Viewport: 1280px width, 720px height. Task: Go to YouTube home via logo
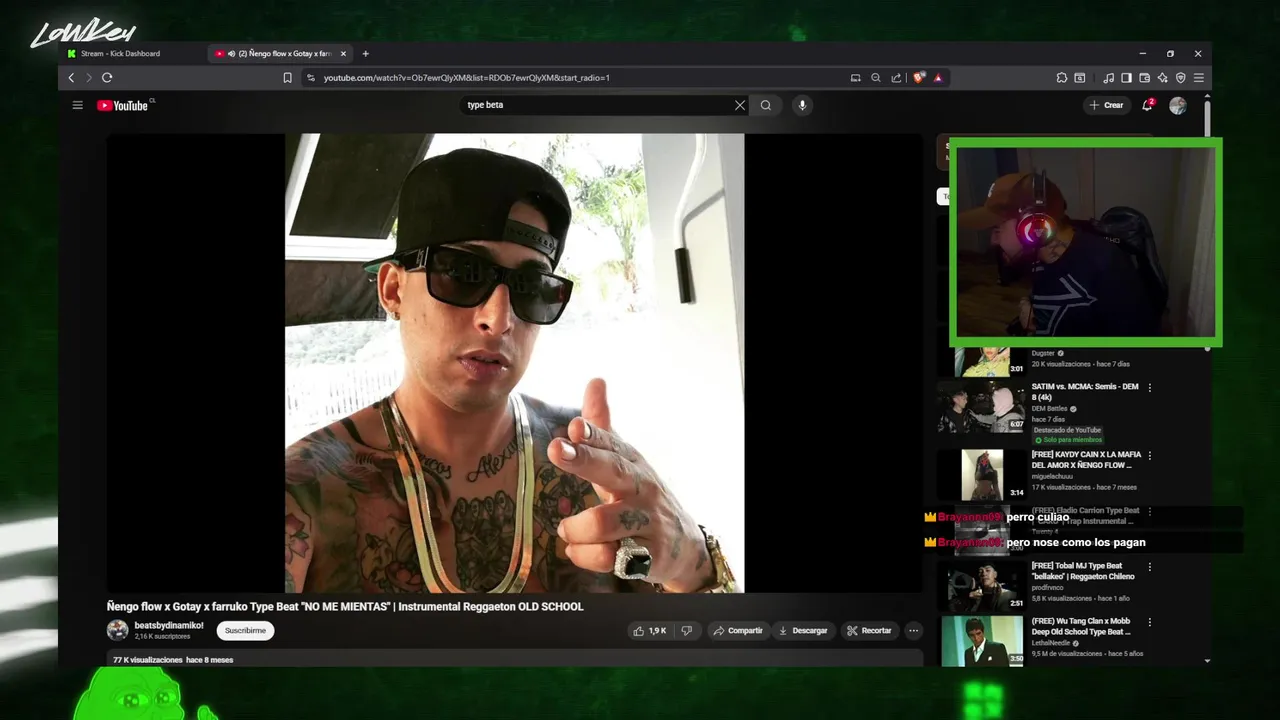coord(123,105)
